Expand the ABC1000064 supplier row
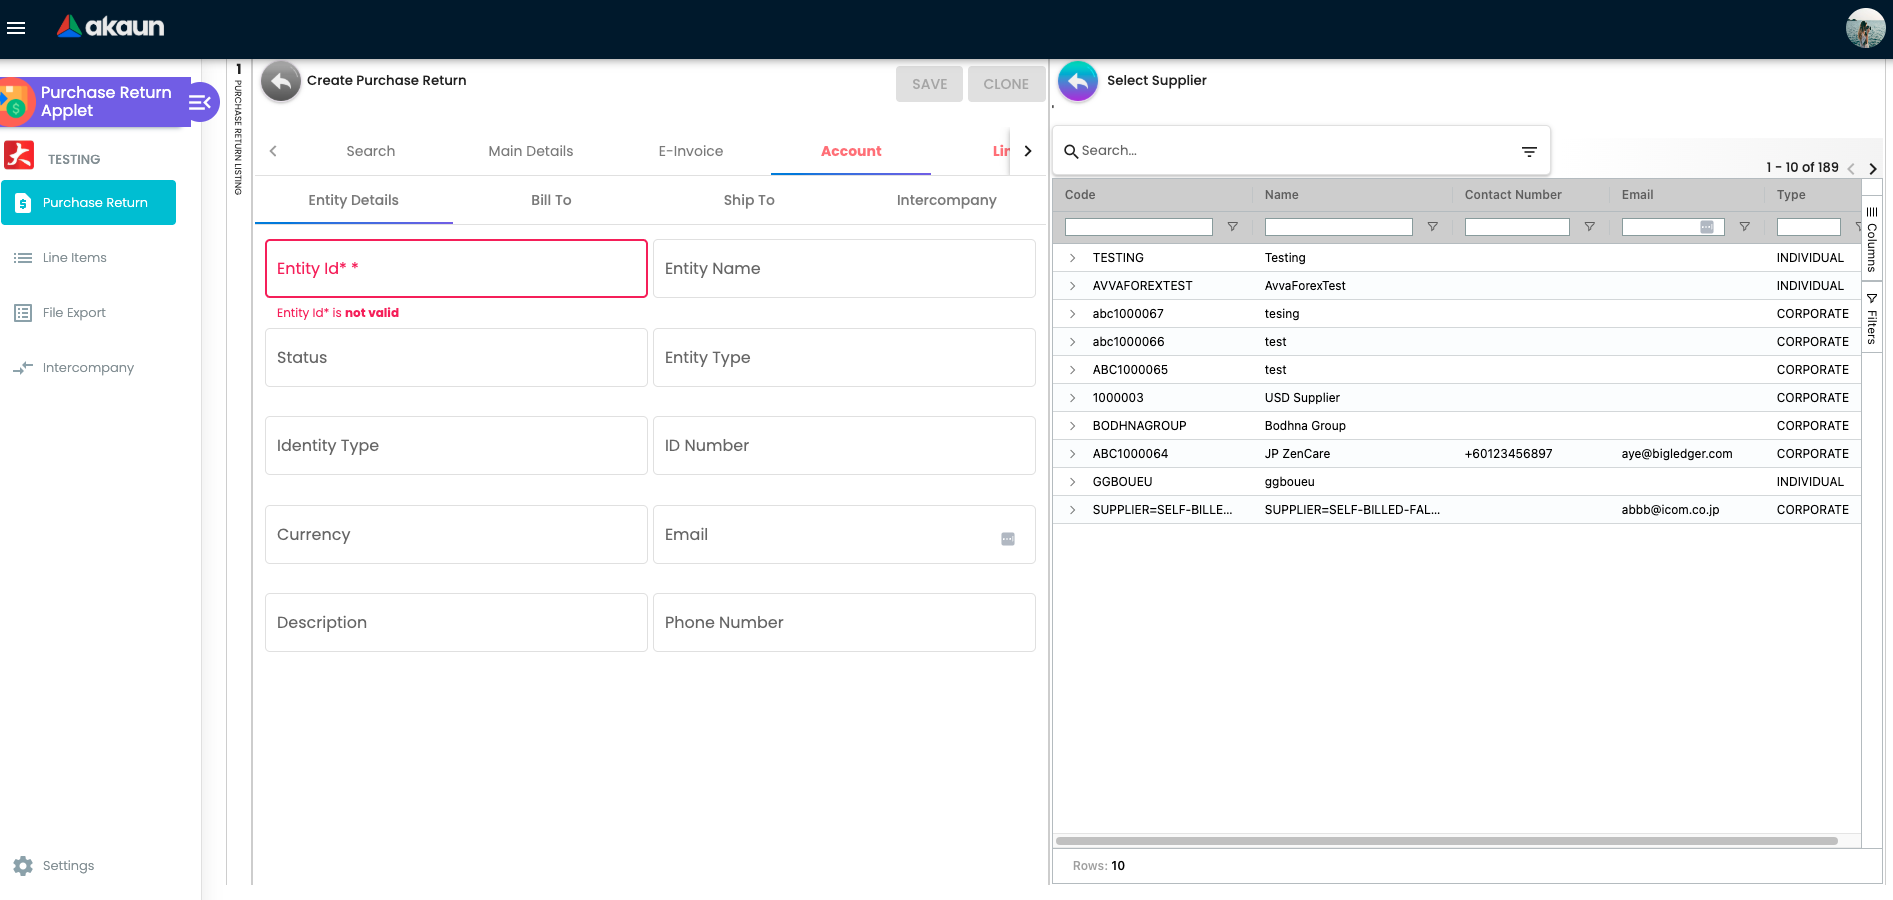Viewport: 1893px width, 900px height. [x=1073, y=454]
